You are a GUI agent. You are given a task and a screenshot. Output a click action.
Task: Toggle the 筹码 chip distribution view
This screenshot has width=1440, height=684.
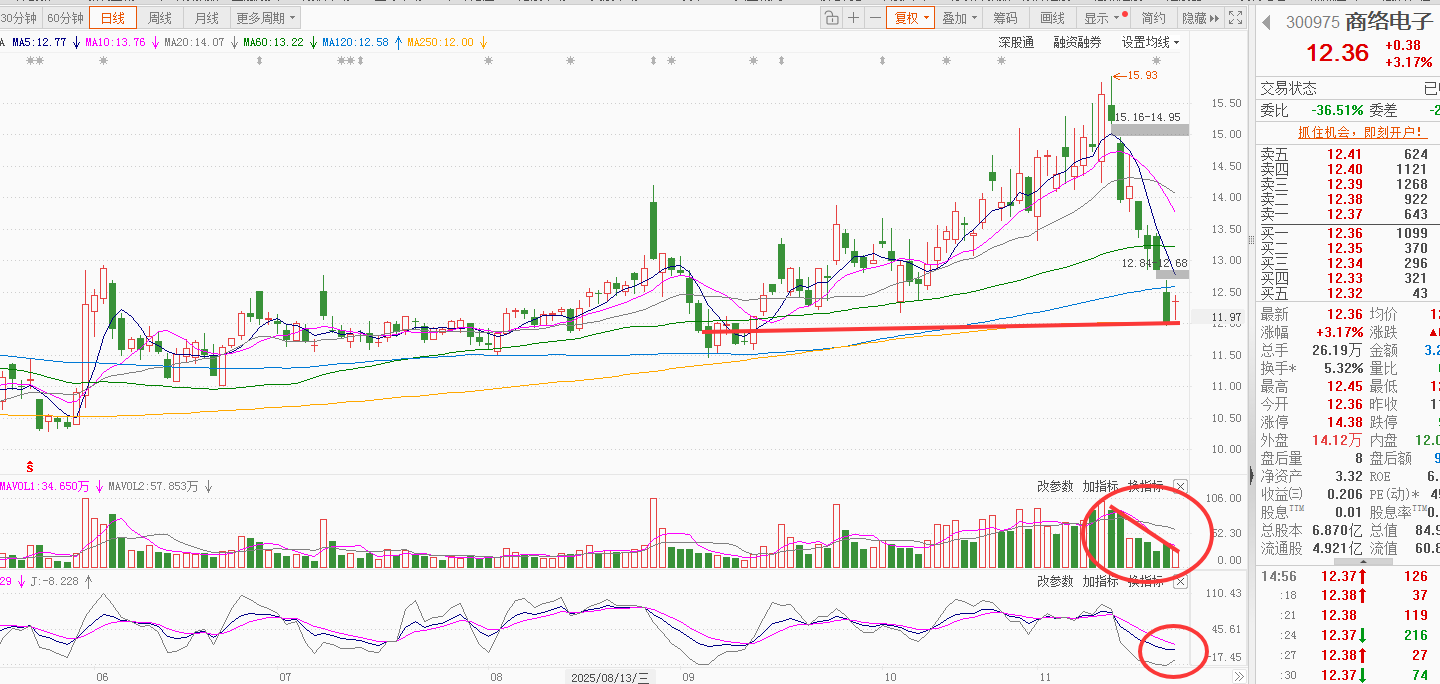tap(1005, 18)
